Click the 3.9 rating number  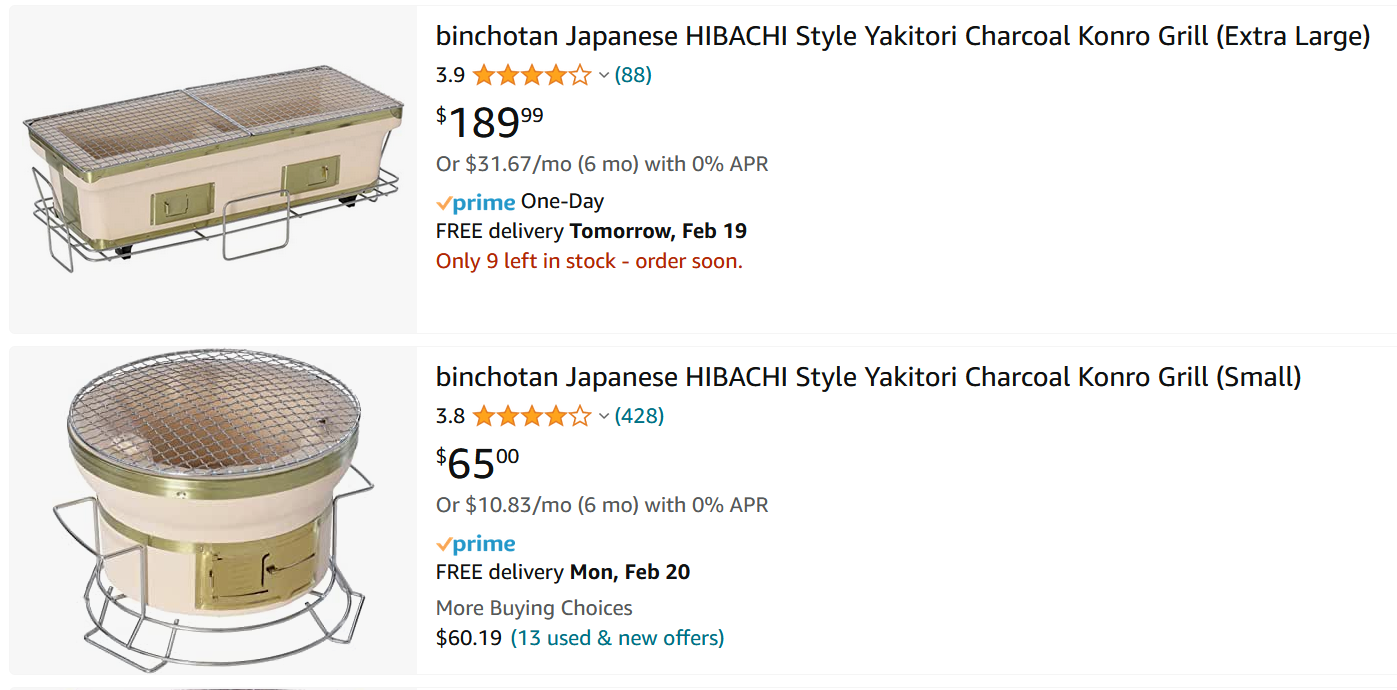450,75
